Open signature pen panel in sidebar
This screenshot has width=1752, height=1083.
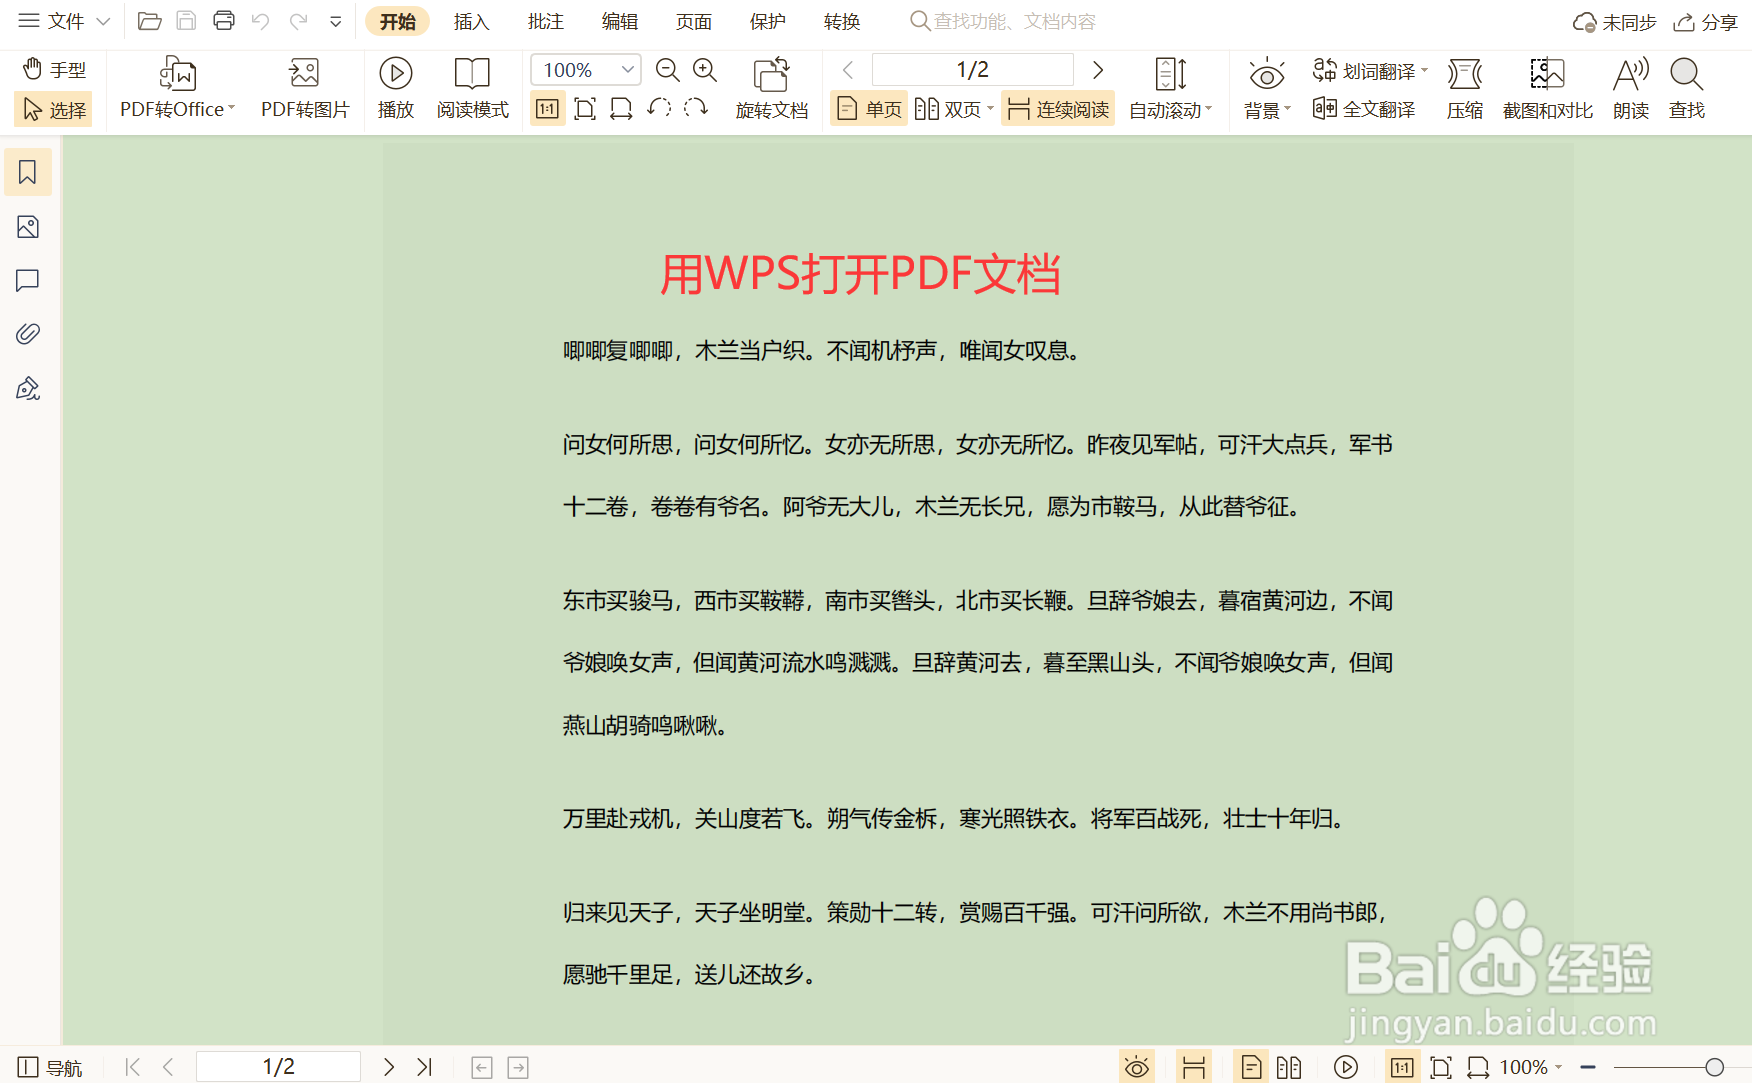28,388
